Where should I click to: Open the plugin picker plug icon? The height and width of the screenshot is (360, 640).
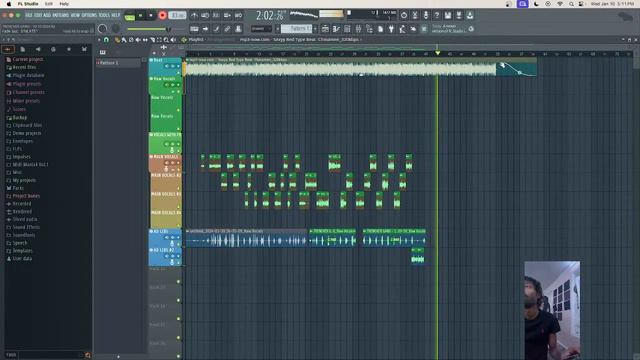click(x=391, y=29)
